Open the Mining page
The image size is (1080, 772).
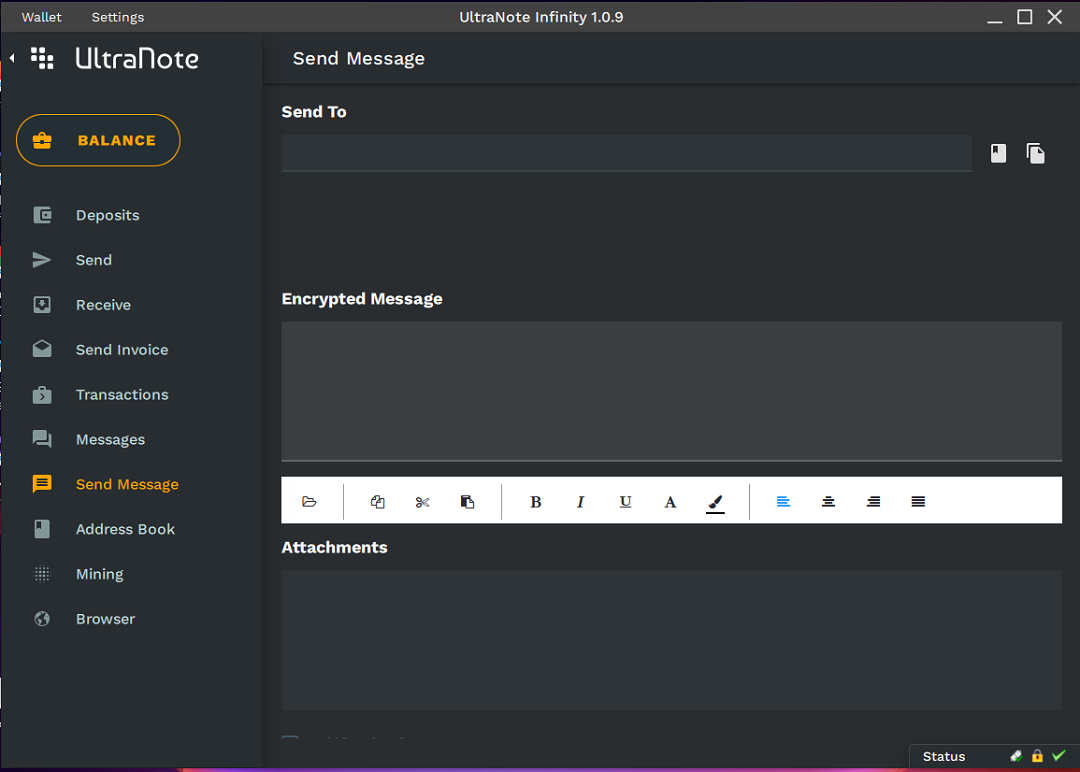coord(100,574)
